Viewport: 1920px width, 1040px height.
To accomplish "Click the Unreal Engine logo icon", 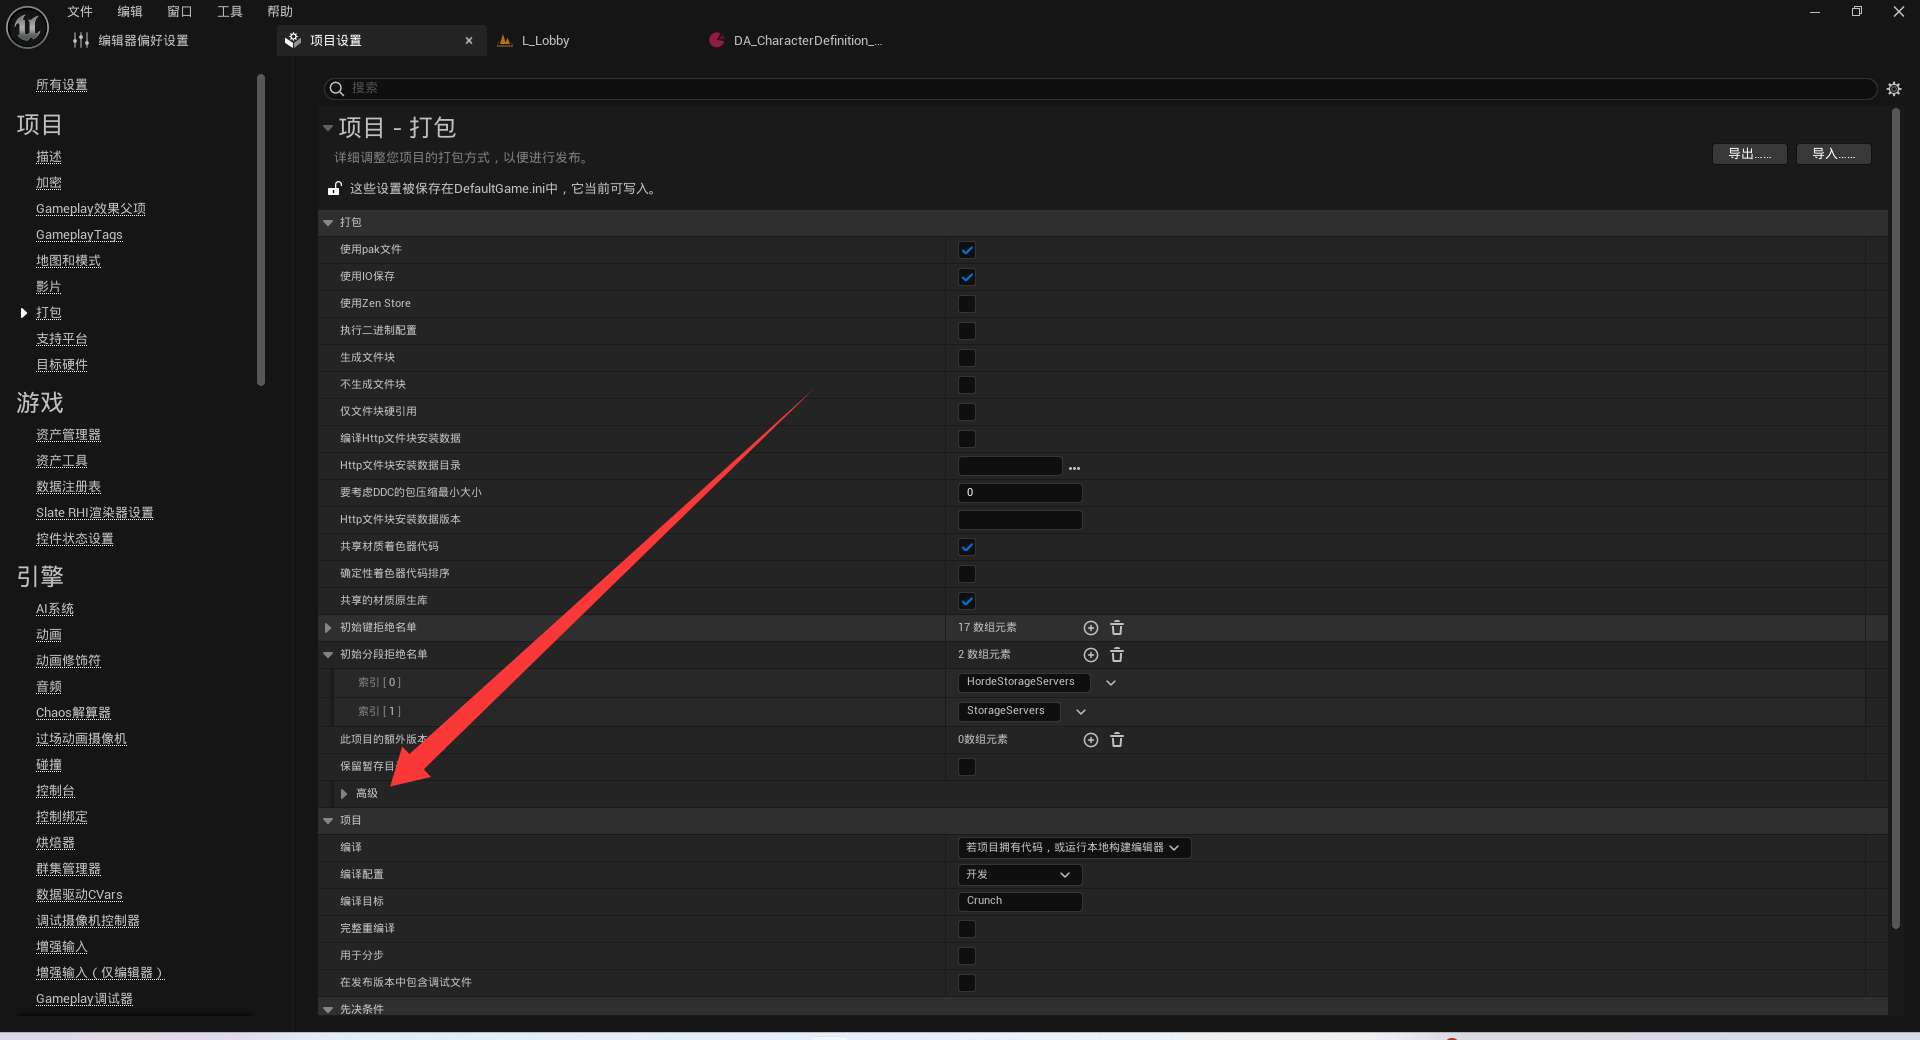I will click(27, 27).
